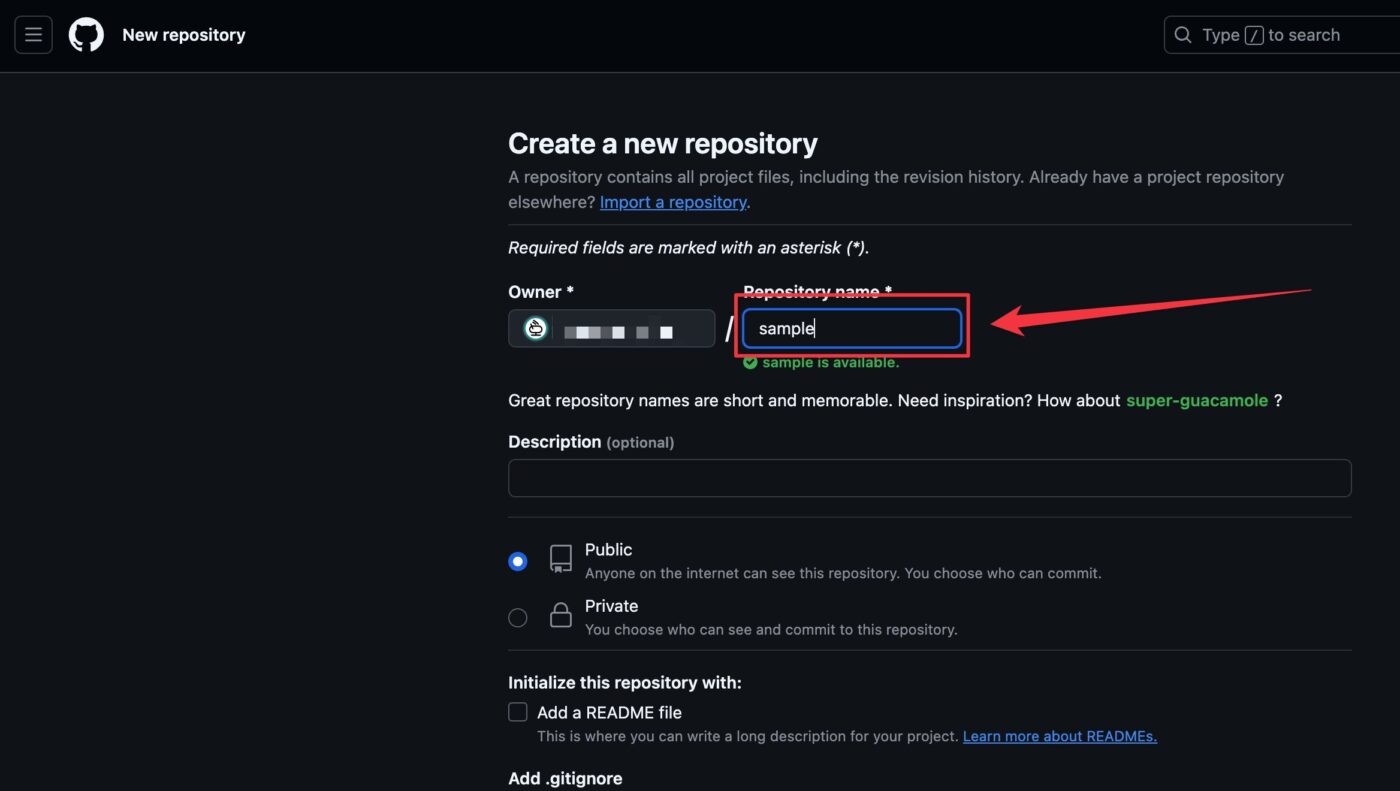This screenshot has width=1400, height=791.
Task: Click the green availability checkmark icon
Action: pyautogui.click(x=750, y=363)
